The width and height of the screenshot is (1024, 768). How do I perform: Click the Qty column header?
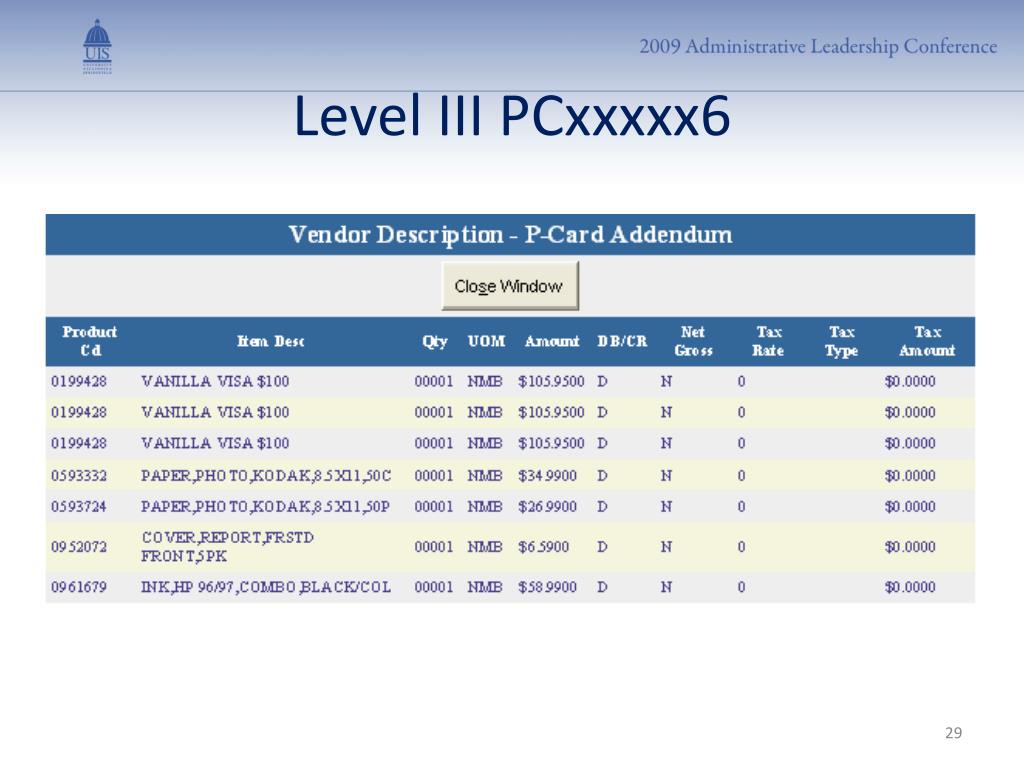coord(434,342)
